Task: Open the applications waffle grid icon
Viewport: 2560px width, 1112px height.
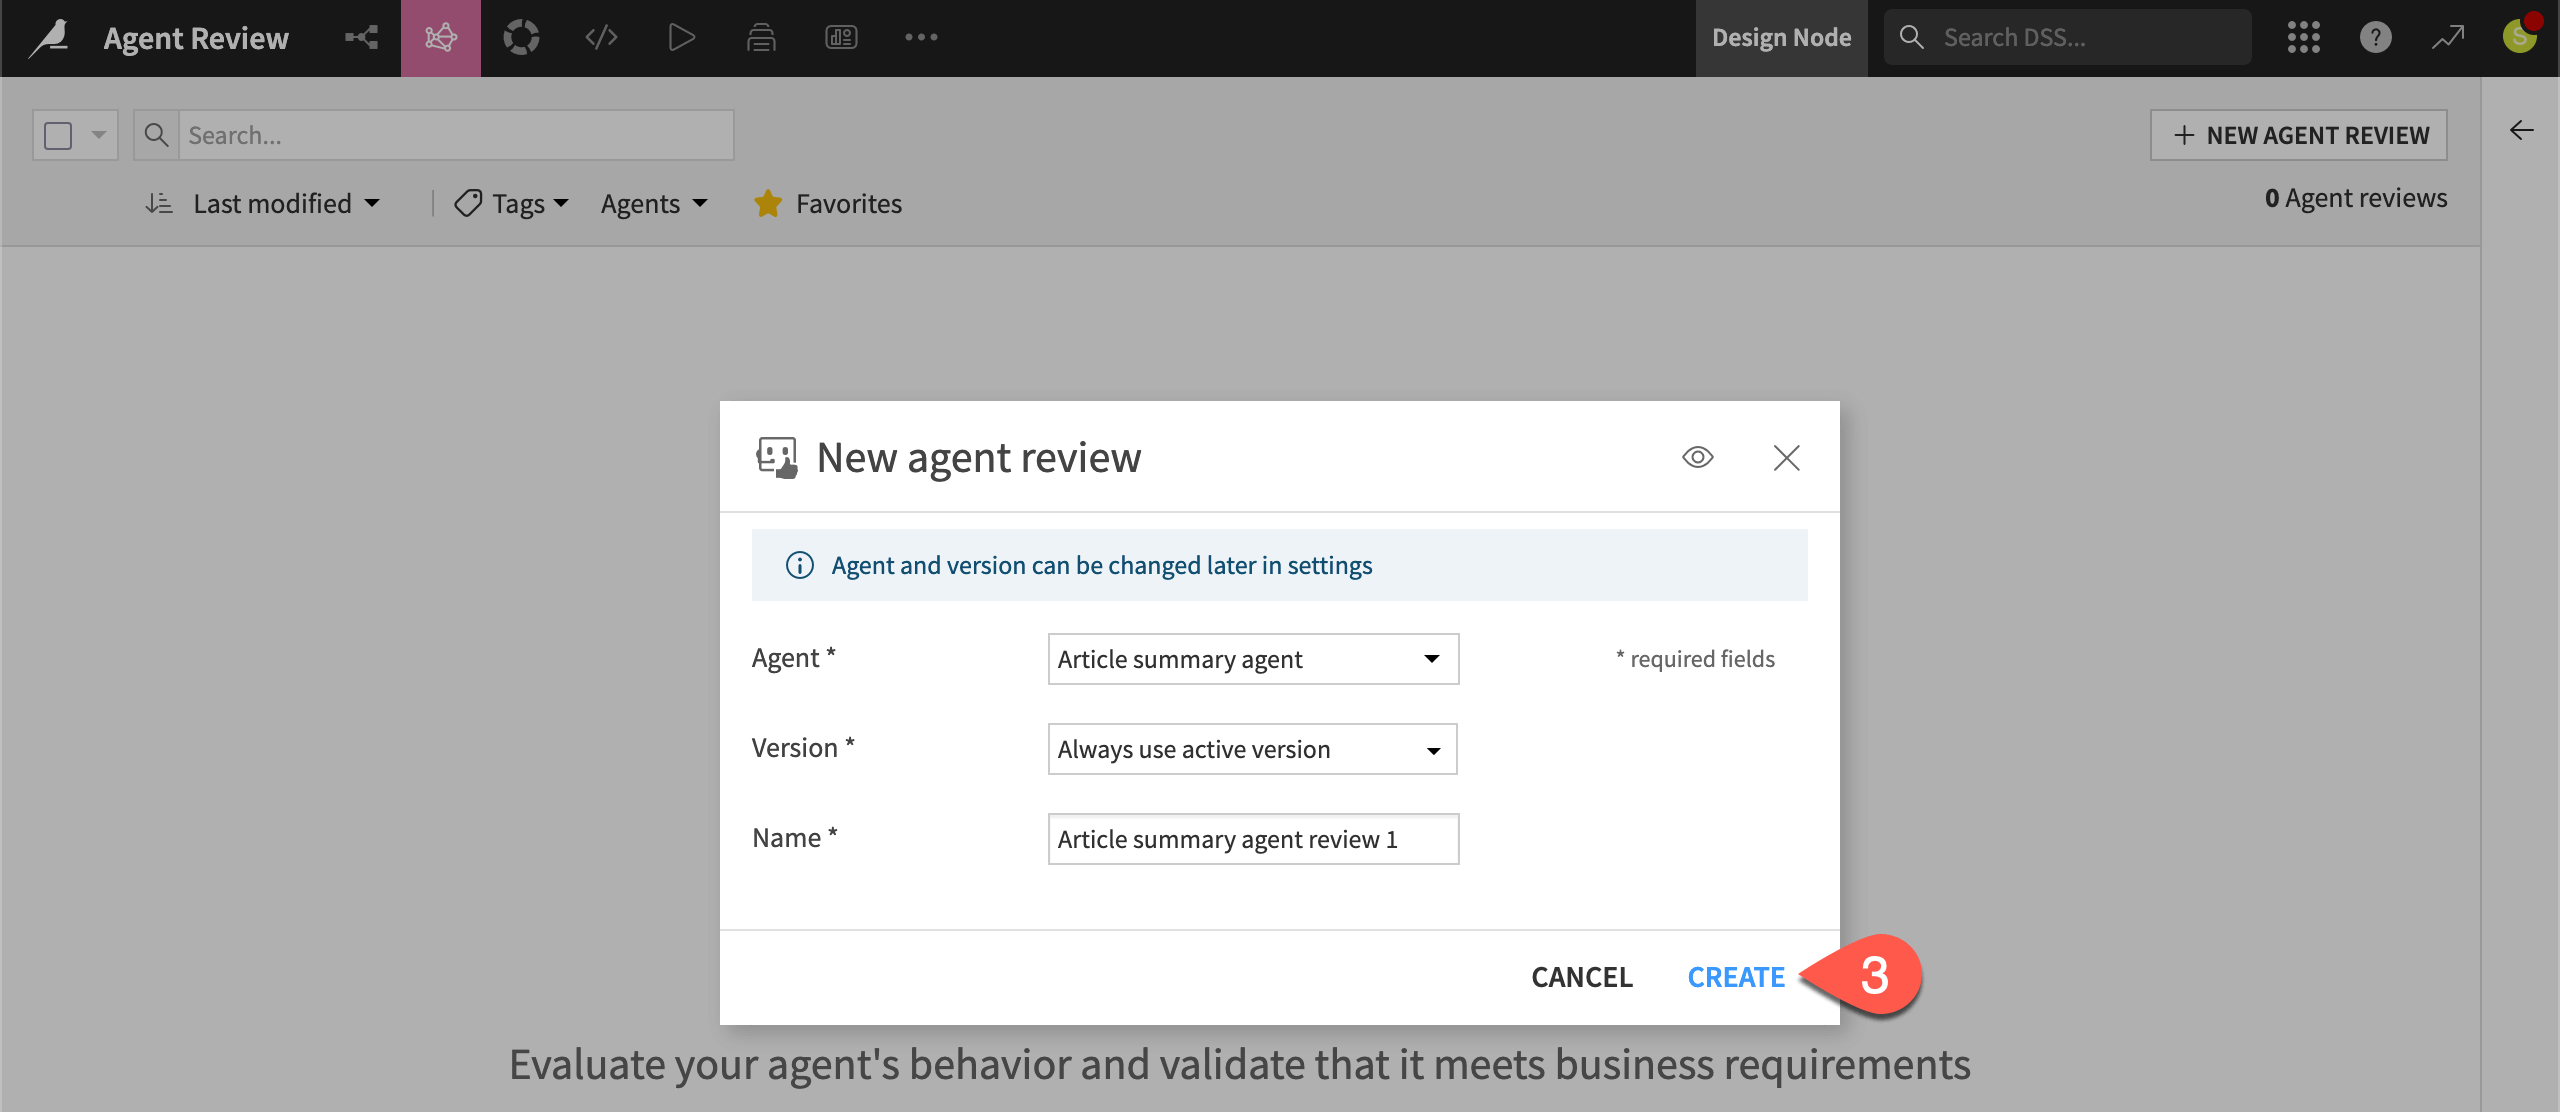Action: pyautogui.click(x=2303, y=37)
